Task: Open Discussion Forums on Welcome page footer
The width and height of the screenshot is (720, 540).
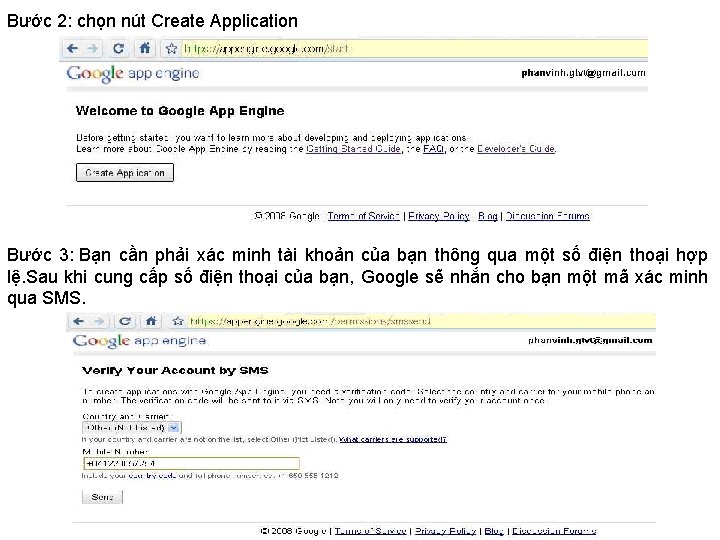Action: pos(548,216)
